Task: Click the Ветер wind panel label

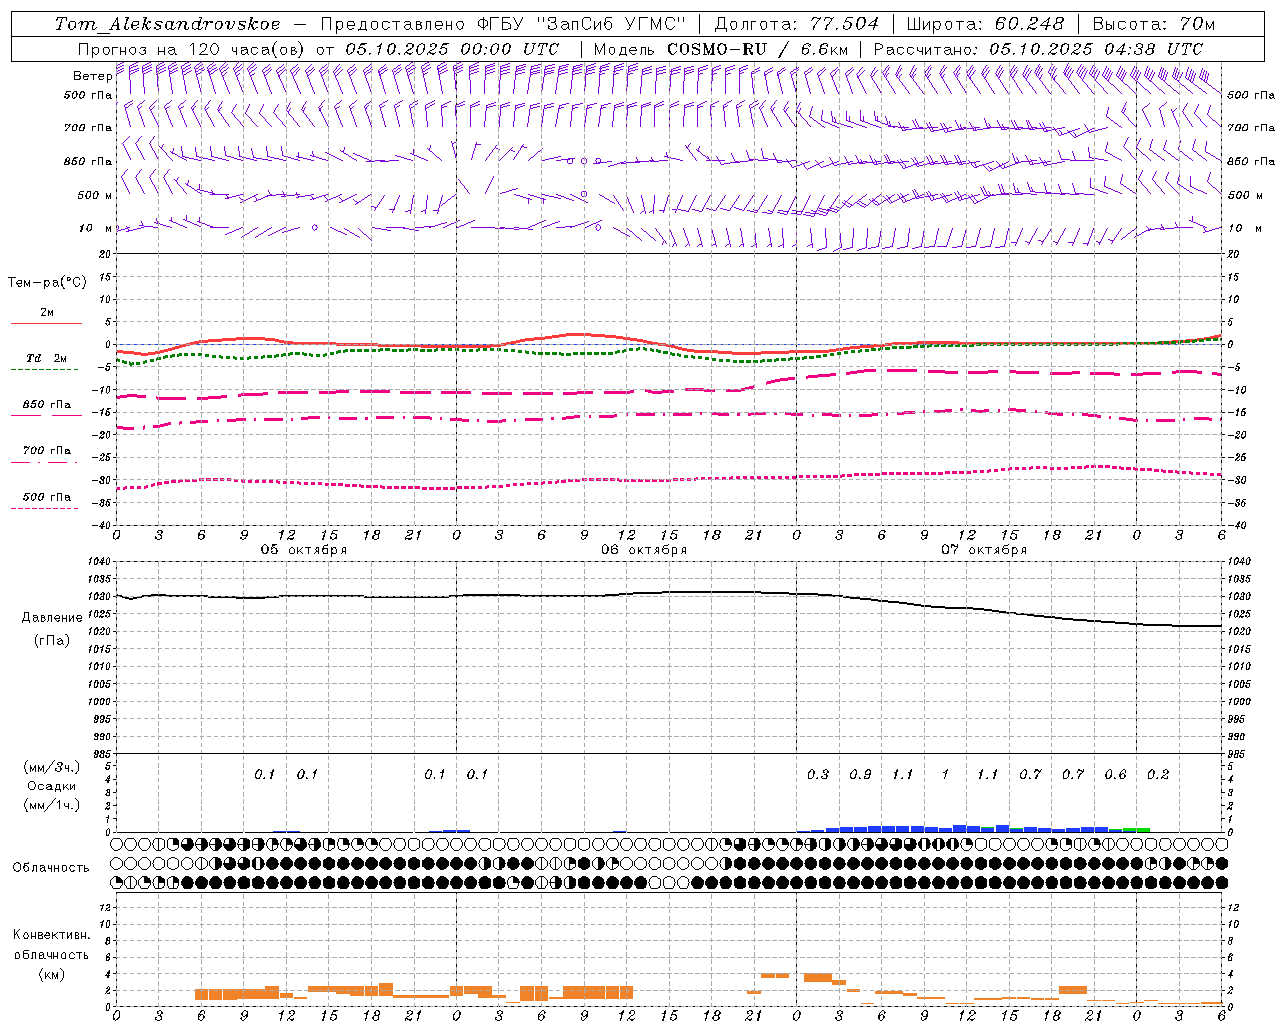Action: click(x=92, y=76)
